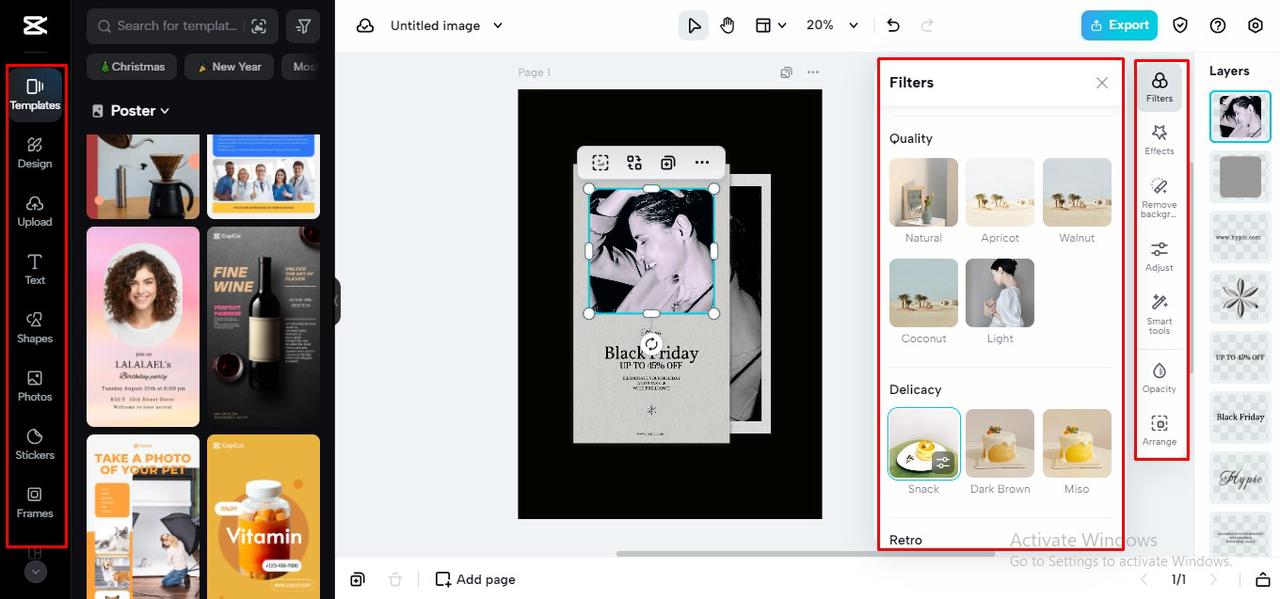Click the undo arrow

894,25
